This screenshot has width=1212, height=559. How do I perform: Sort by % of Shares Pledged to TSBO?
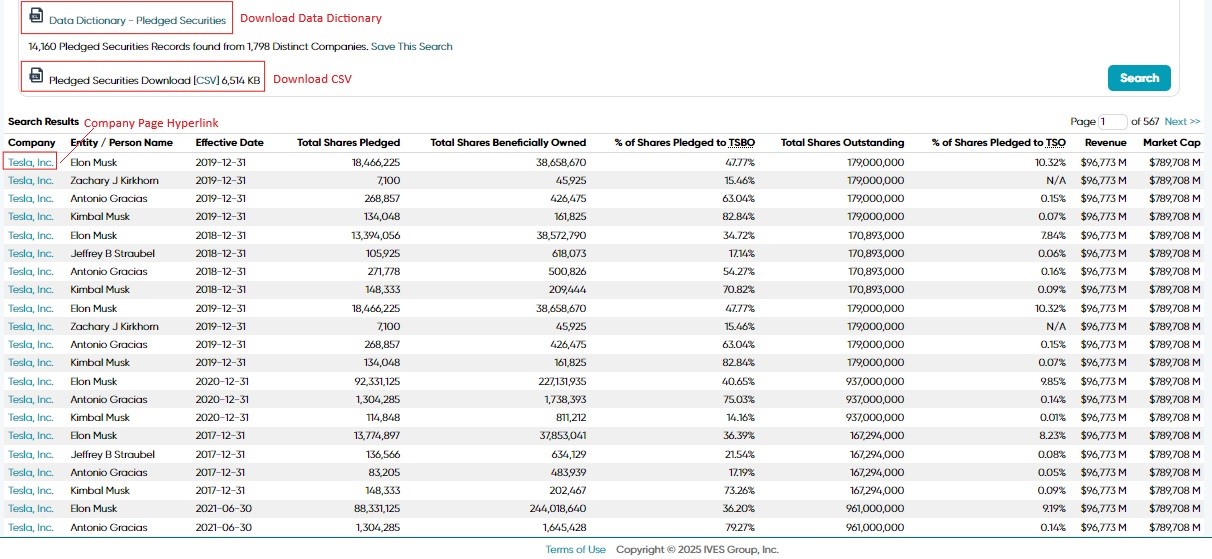[684, 143]
